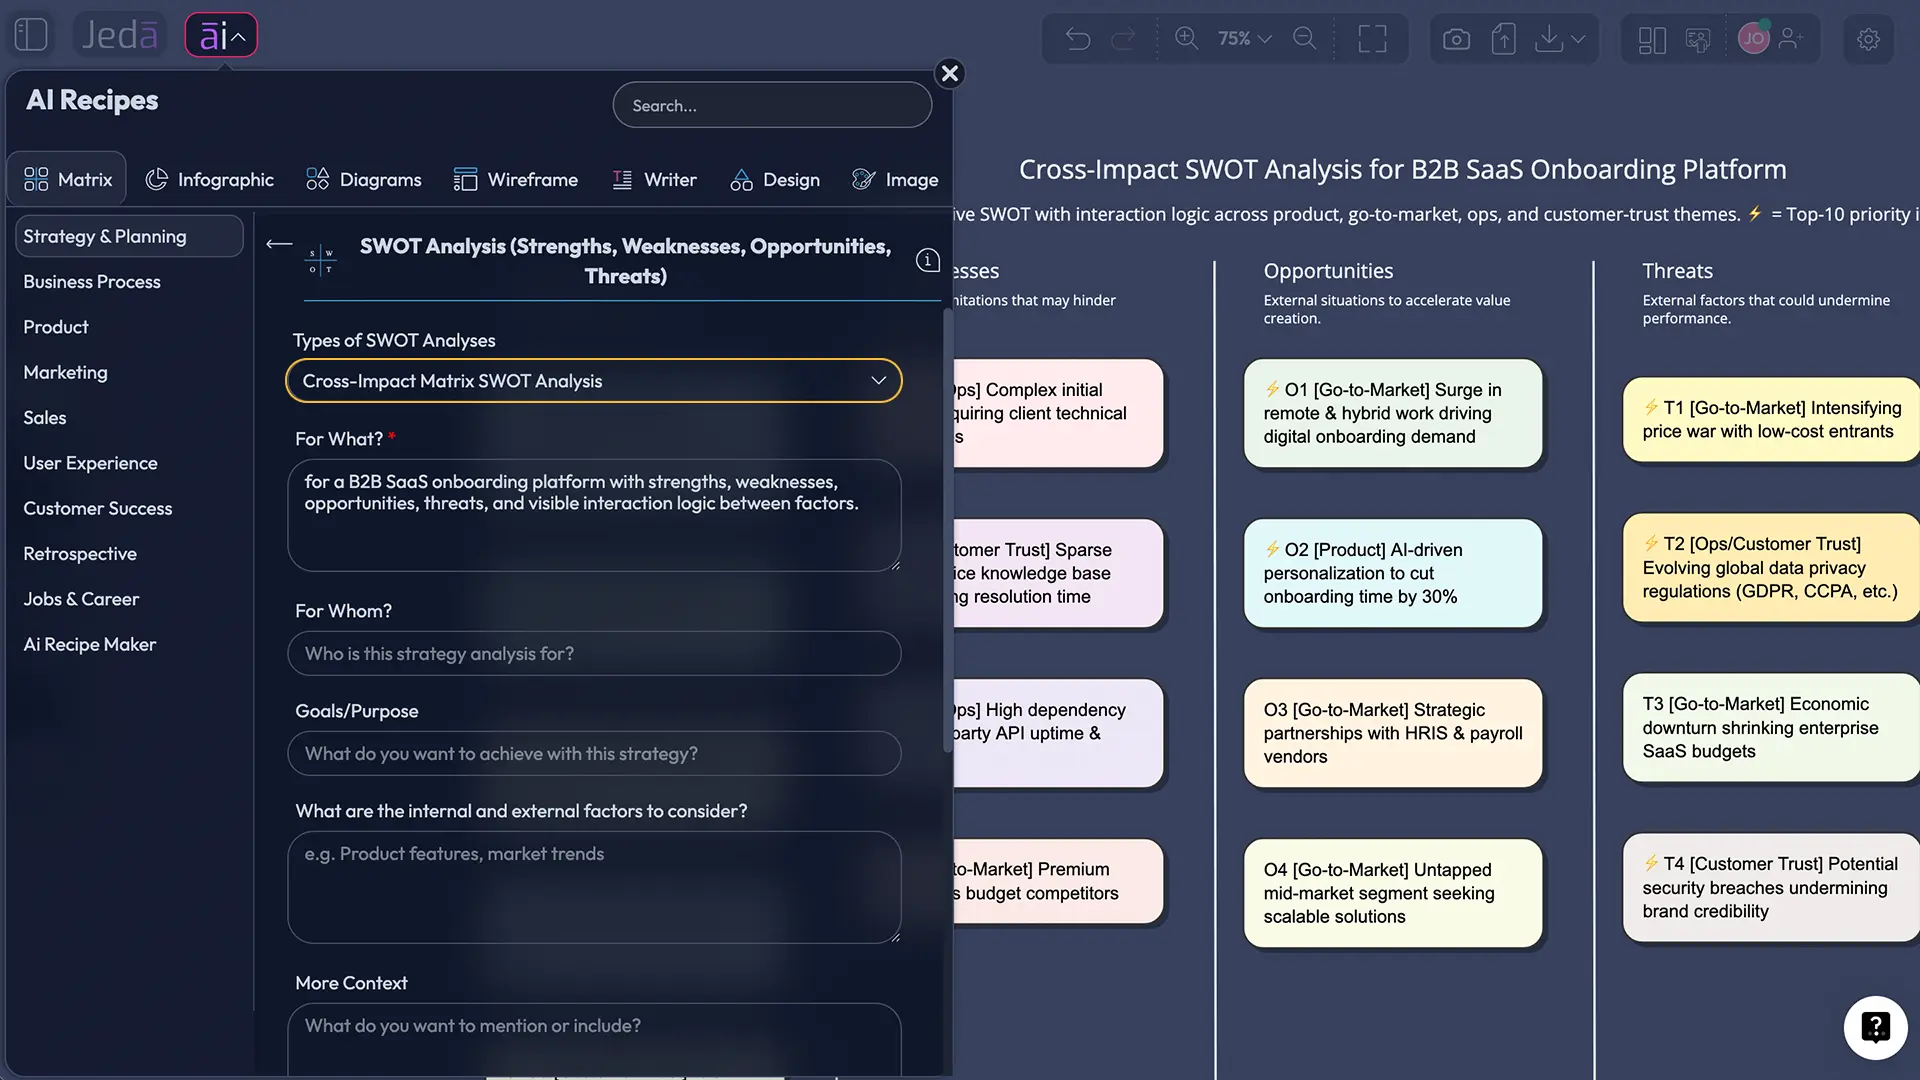Toggle fullscreen fit view

1372,39
